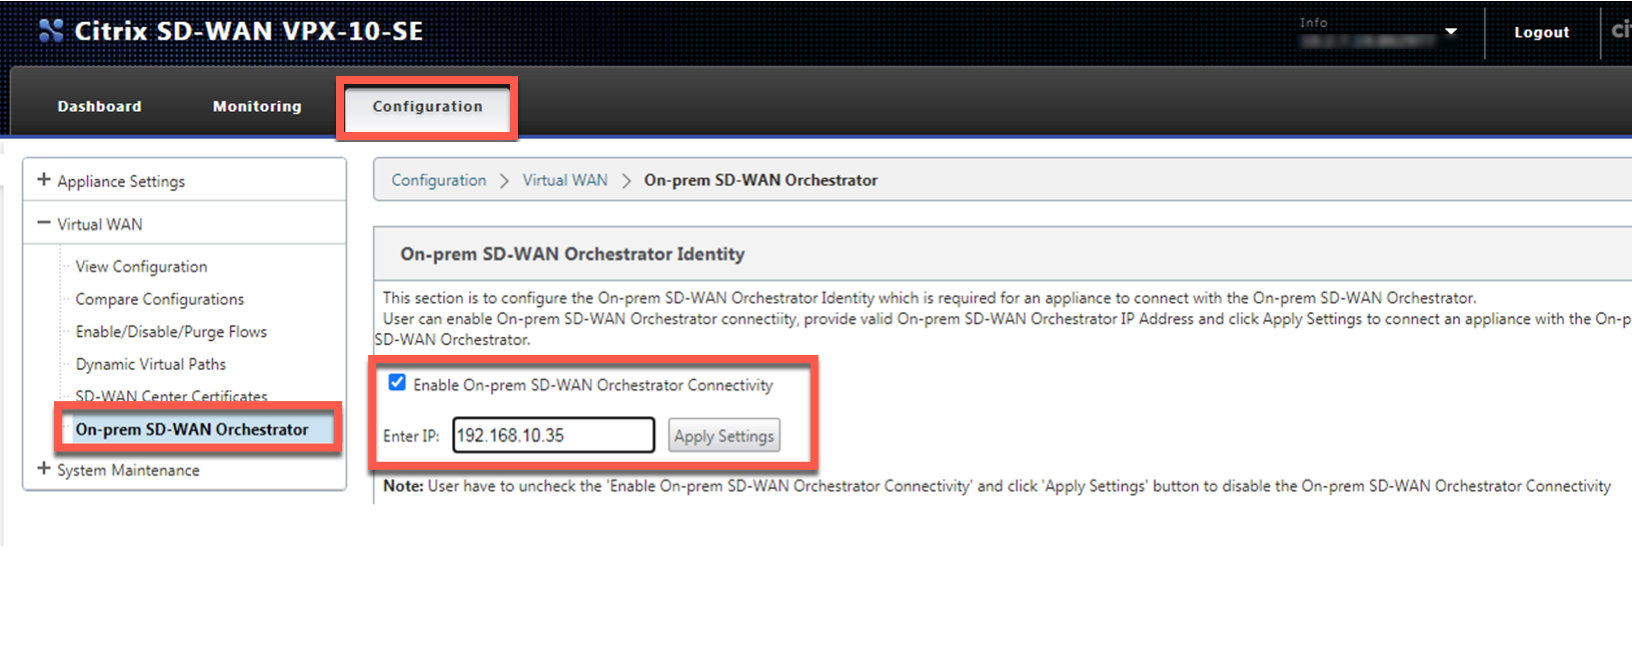Screen dimensions: 1632x660
Task: Log out using the Logout link
Action: click(1541, 32)
